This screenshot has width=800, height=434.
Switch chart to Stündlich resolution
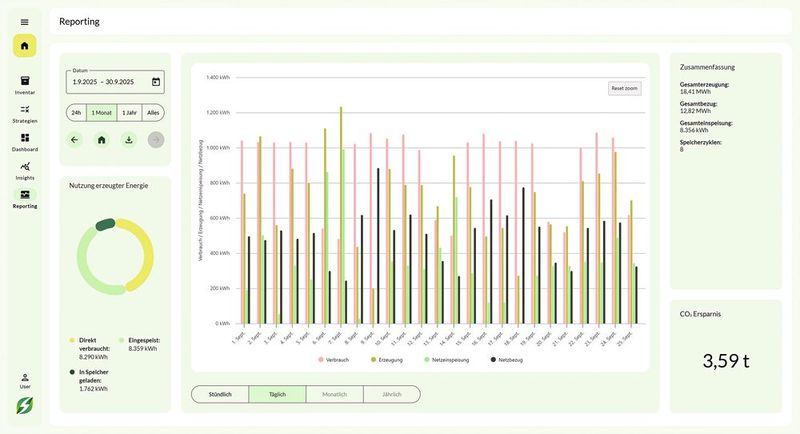220,394
